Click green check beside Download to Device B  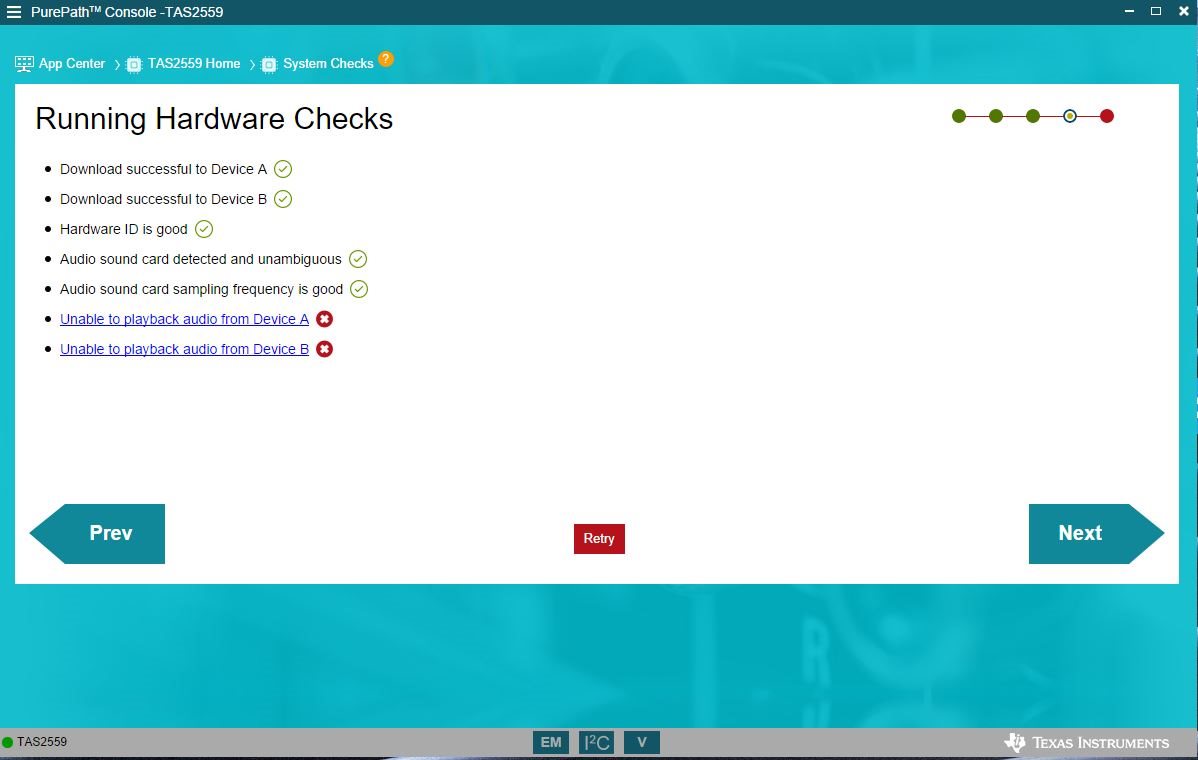pyautogui.click(x=283, y=199)
